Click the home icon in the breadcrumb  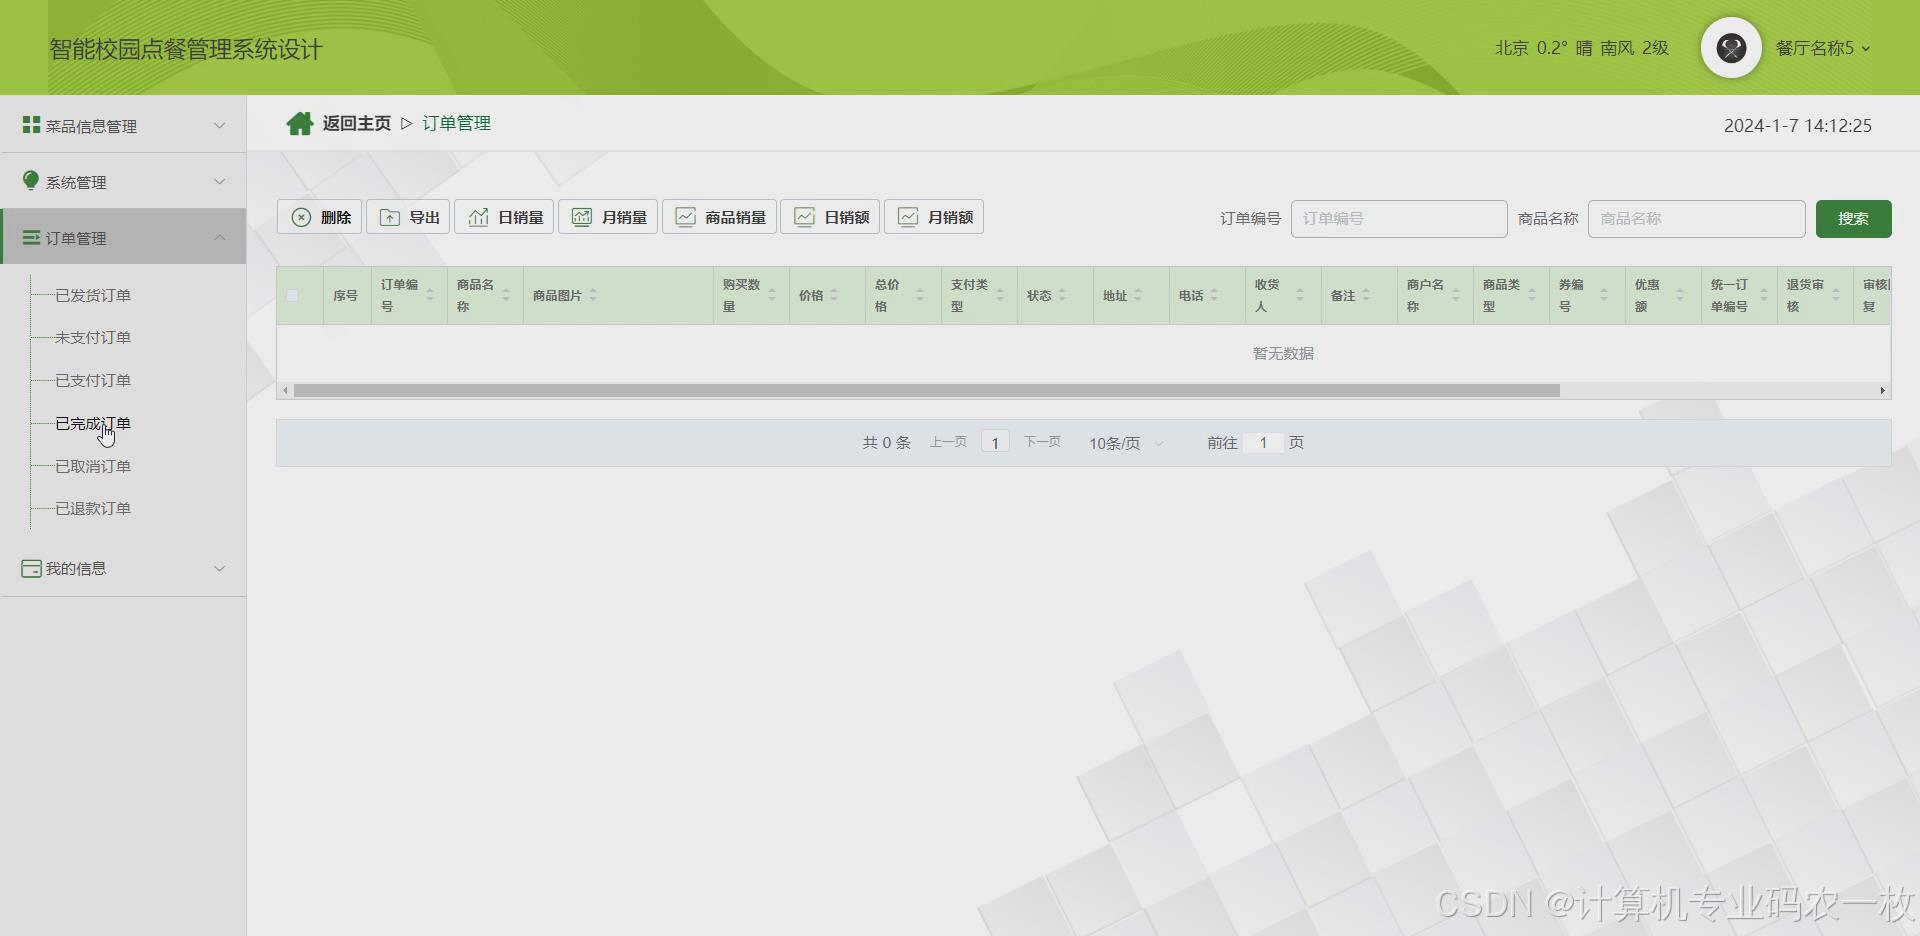click(x=299, y=122)
